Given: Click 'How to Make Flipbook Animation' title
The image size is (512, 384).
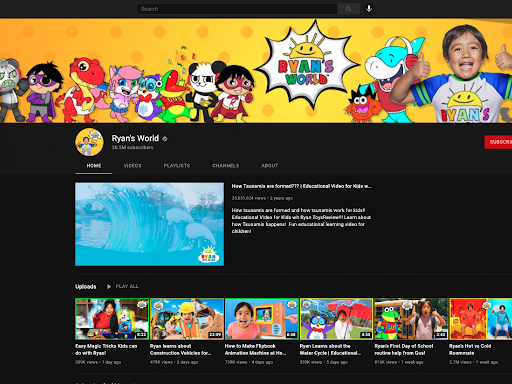Looking at the screenshot, I should 255,350.
